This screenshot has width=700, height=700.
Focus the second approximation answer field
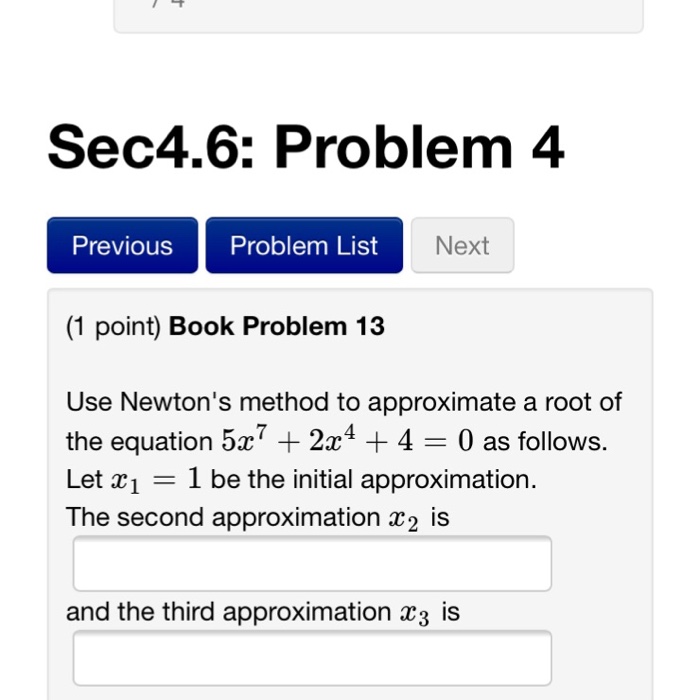tap(312, 564)
